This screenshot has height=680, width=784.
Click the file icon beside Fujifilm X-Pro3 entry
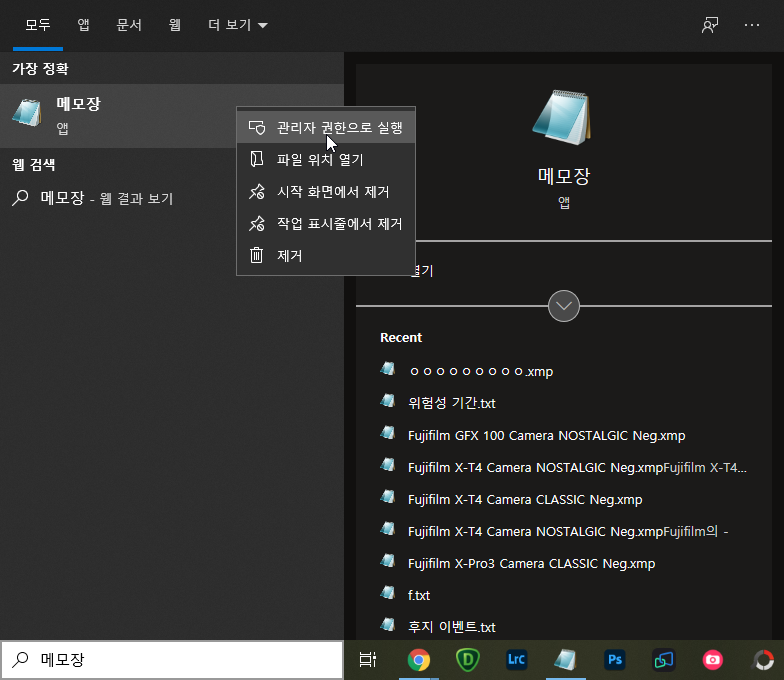pyautogui.click(x=388, y=560)
